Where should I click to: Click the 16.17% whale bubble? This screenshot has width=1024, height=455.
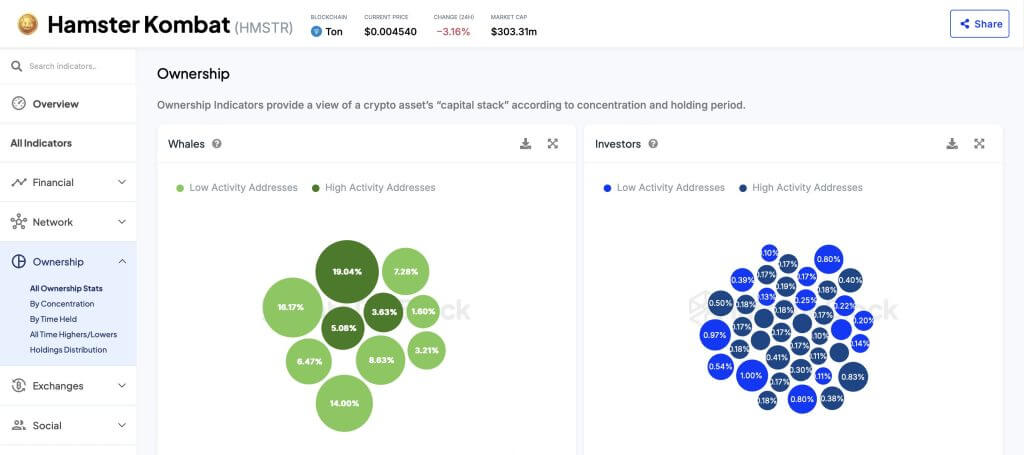(x=292, y=307)
